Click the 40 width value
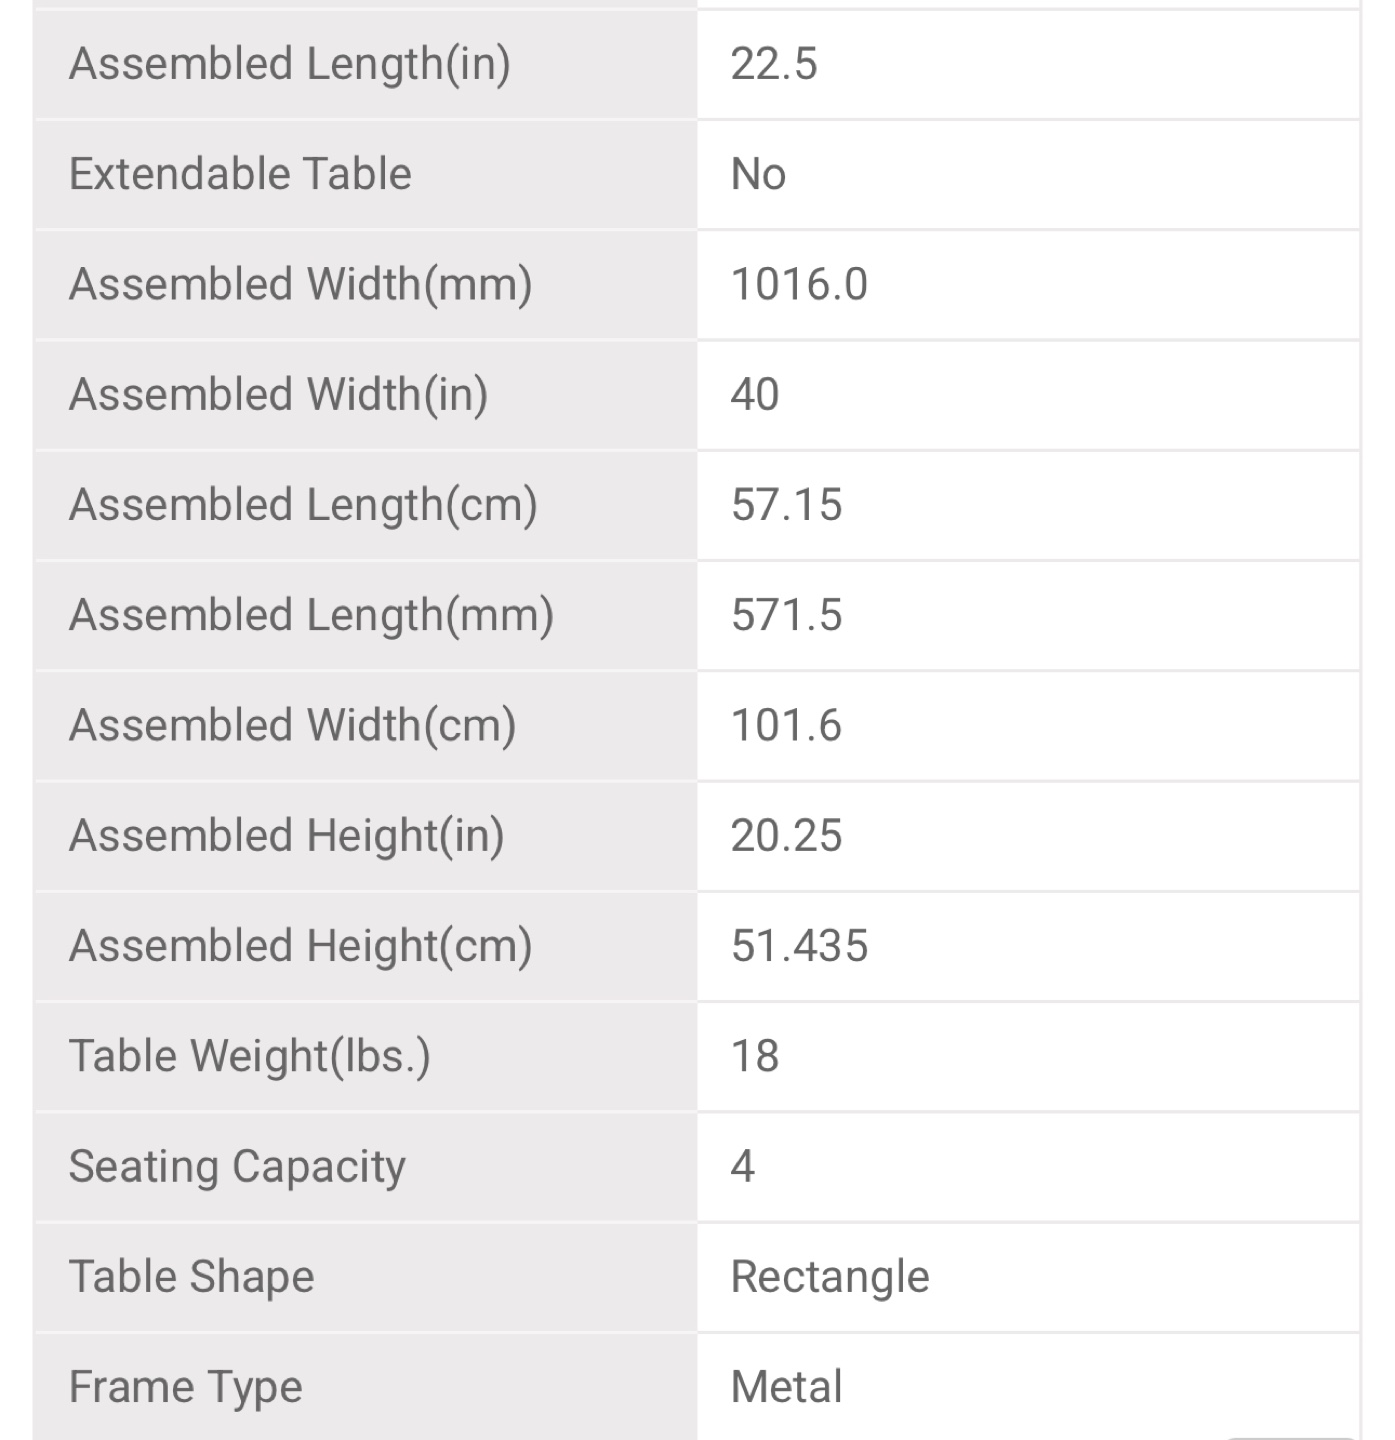 pos(755,395)
